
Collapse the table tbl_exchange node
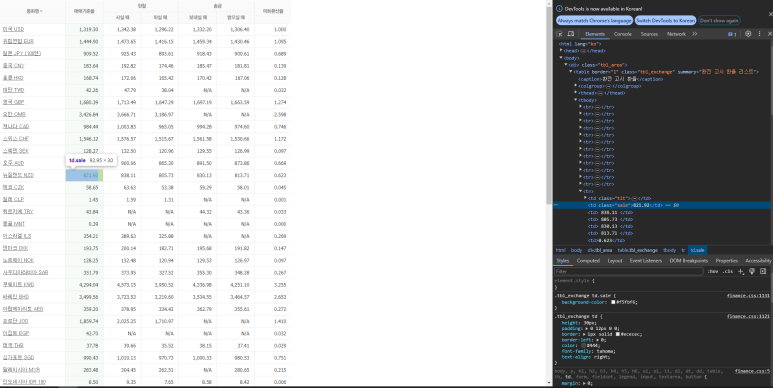571,71
